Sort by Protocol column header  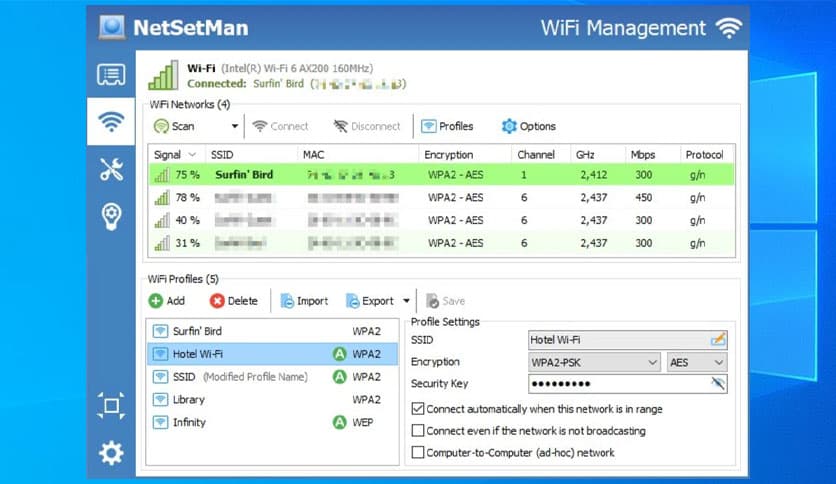coord(708,155)
